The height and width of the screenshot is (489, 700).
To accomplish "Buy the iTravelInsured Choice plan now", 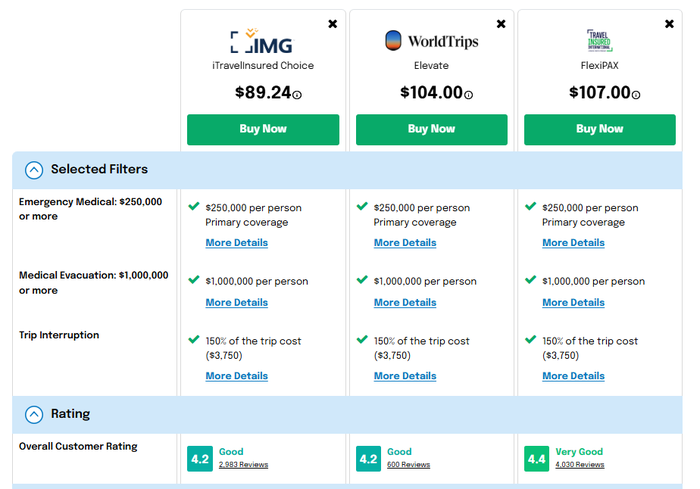I will [x=263, y=130].
